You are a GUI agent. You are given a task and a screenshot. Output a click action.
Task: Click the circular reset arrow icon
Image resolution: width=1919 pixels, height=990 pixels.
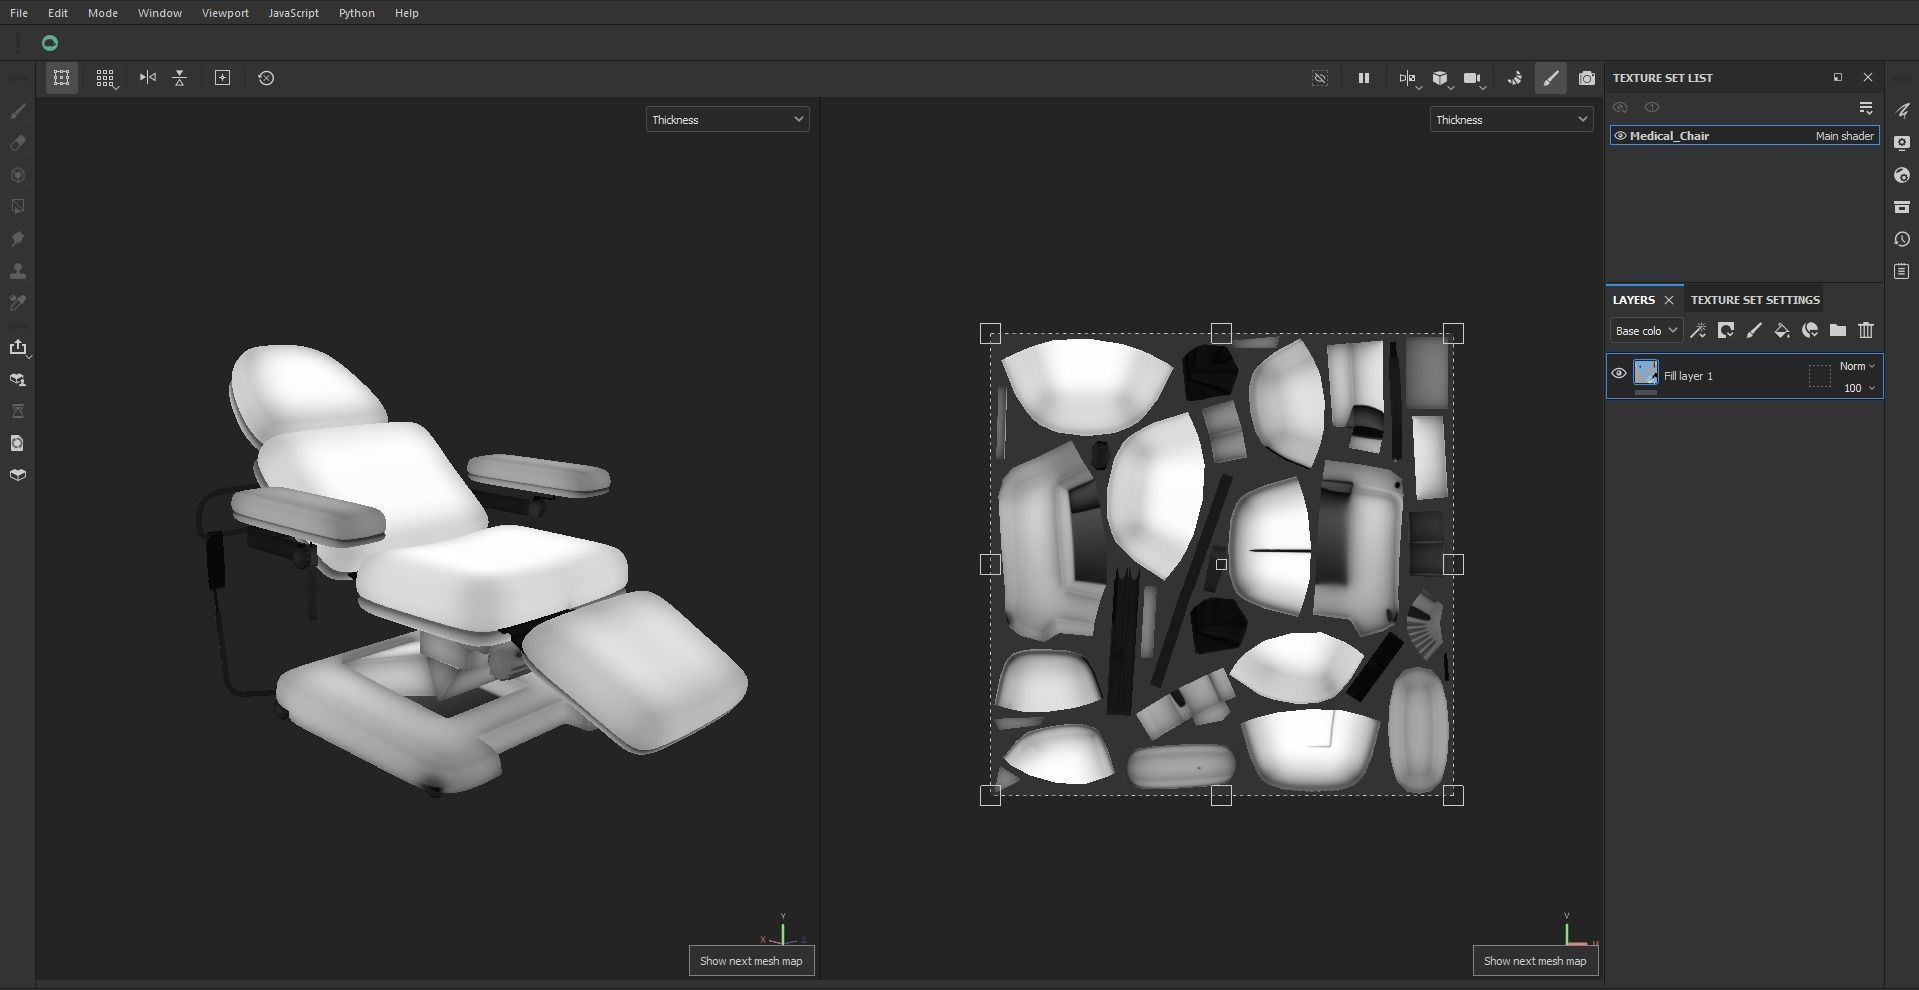[266, 78]
